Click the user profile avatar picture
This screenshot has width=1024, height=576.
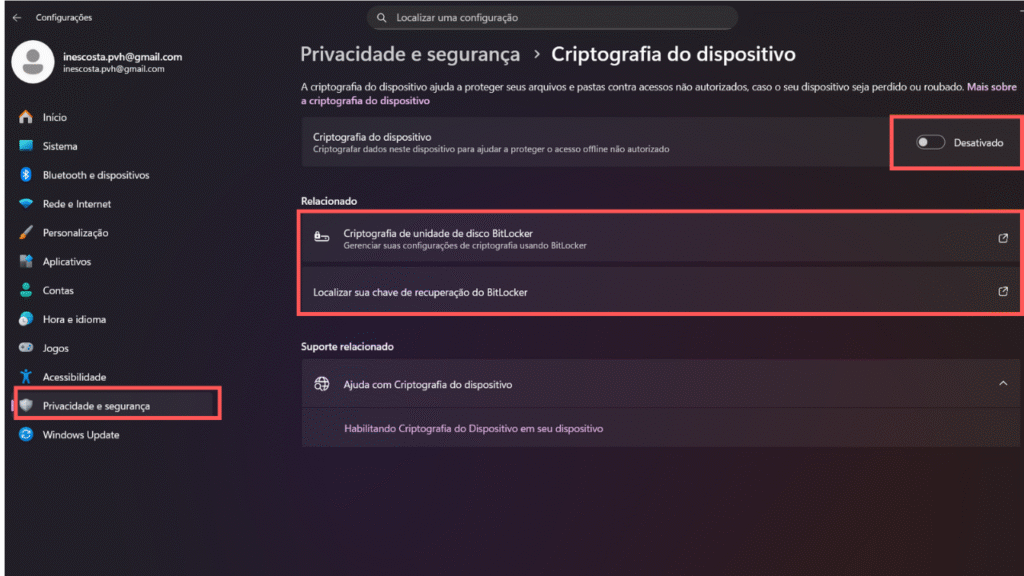pyautogui.click(x=31, y=62)
